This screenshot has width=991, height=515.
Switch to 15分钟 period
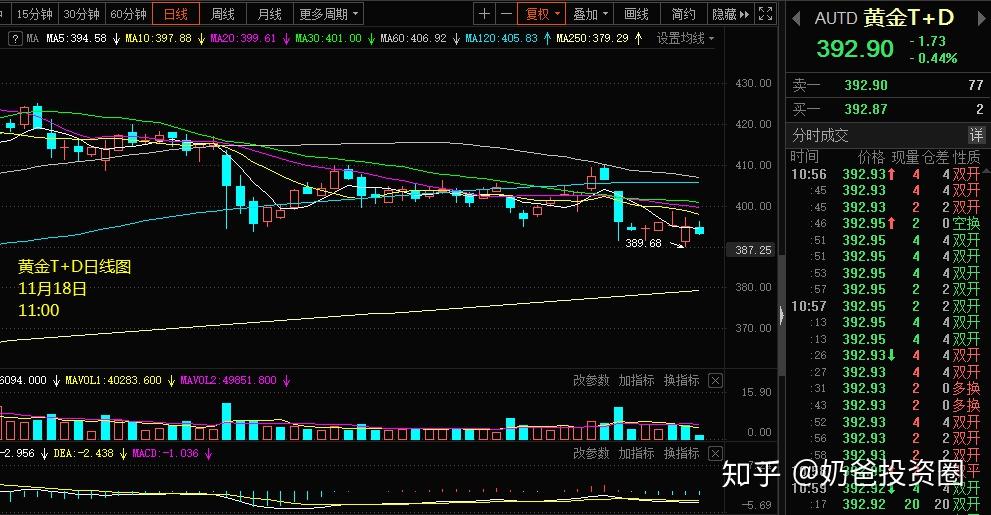pos(34,14)
